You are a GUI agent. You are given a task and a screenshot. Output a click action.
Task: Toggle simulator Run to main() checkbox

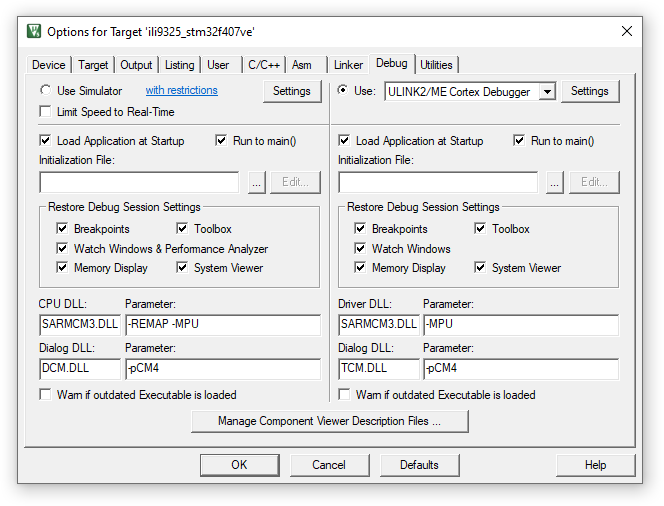pos(221,140)
